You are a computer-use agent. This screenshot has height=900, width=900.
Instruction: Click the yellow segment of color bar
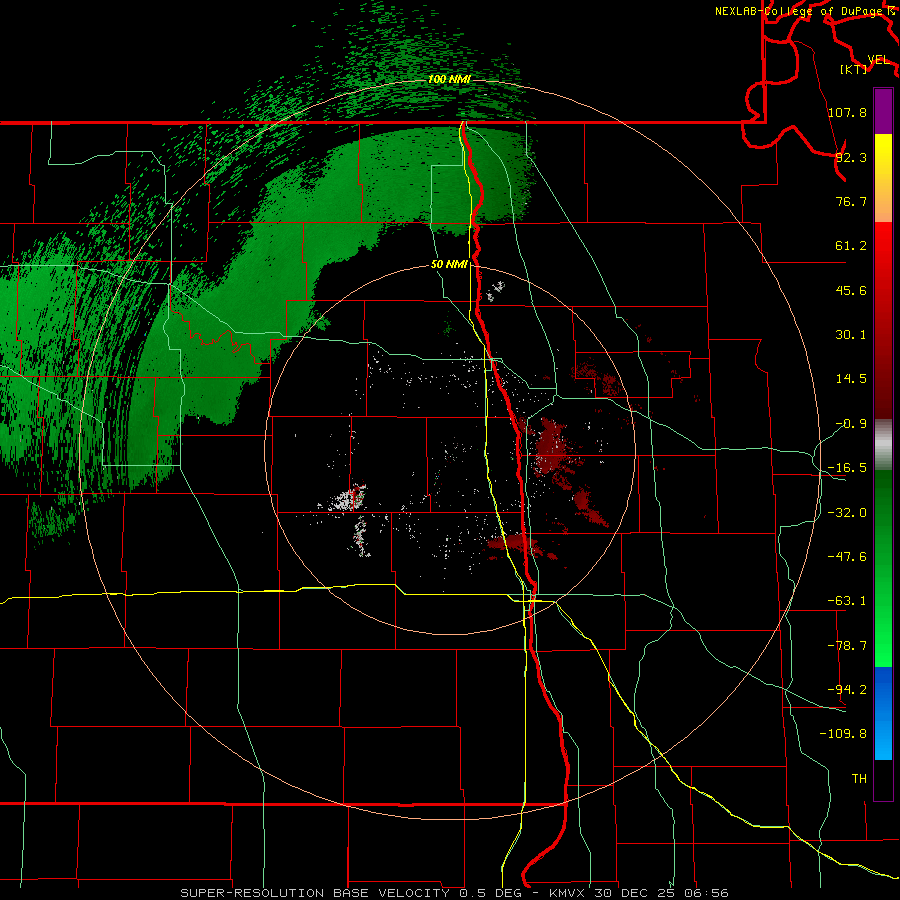tap(883, 178)
